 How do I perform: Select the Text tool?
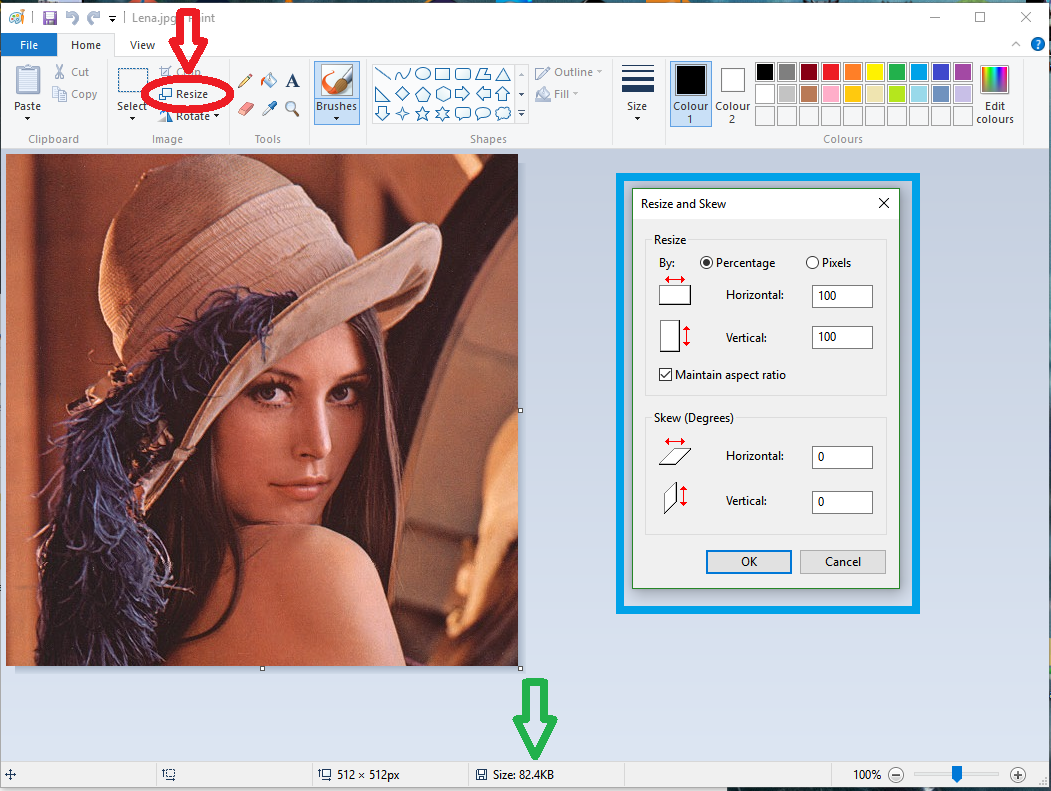pos(292,81)
